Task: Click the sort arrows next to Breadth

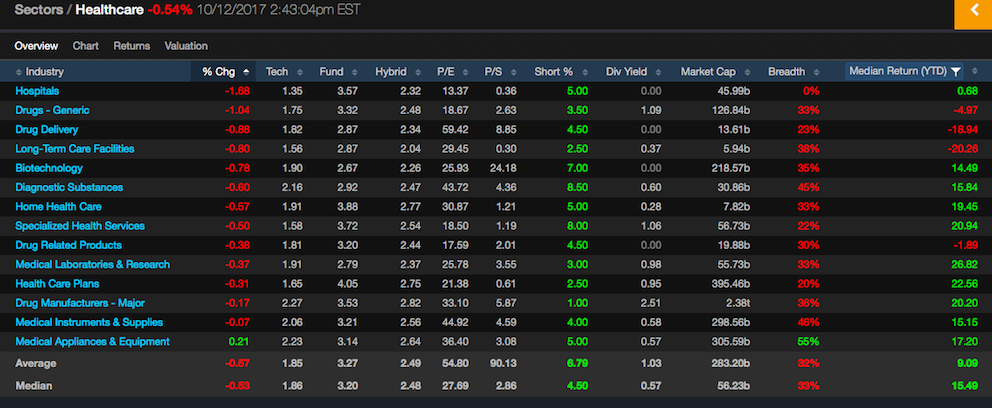Action: point(817,72)
